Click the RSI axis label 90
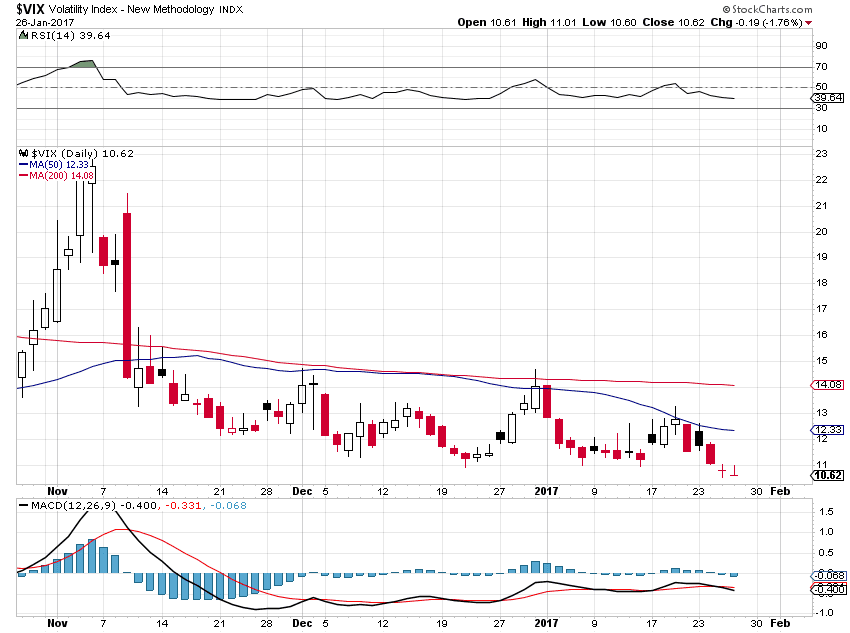 [821, 46]
